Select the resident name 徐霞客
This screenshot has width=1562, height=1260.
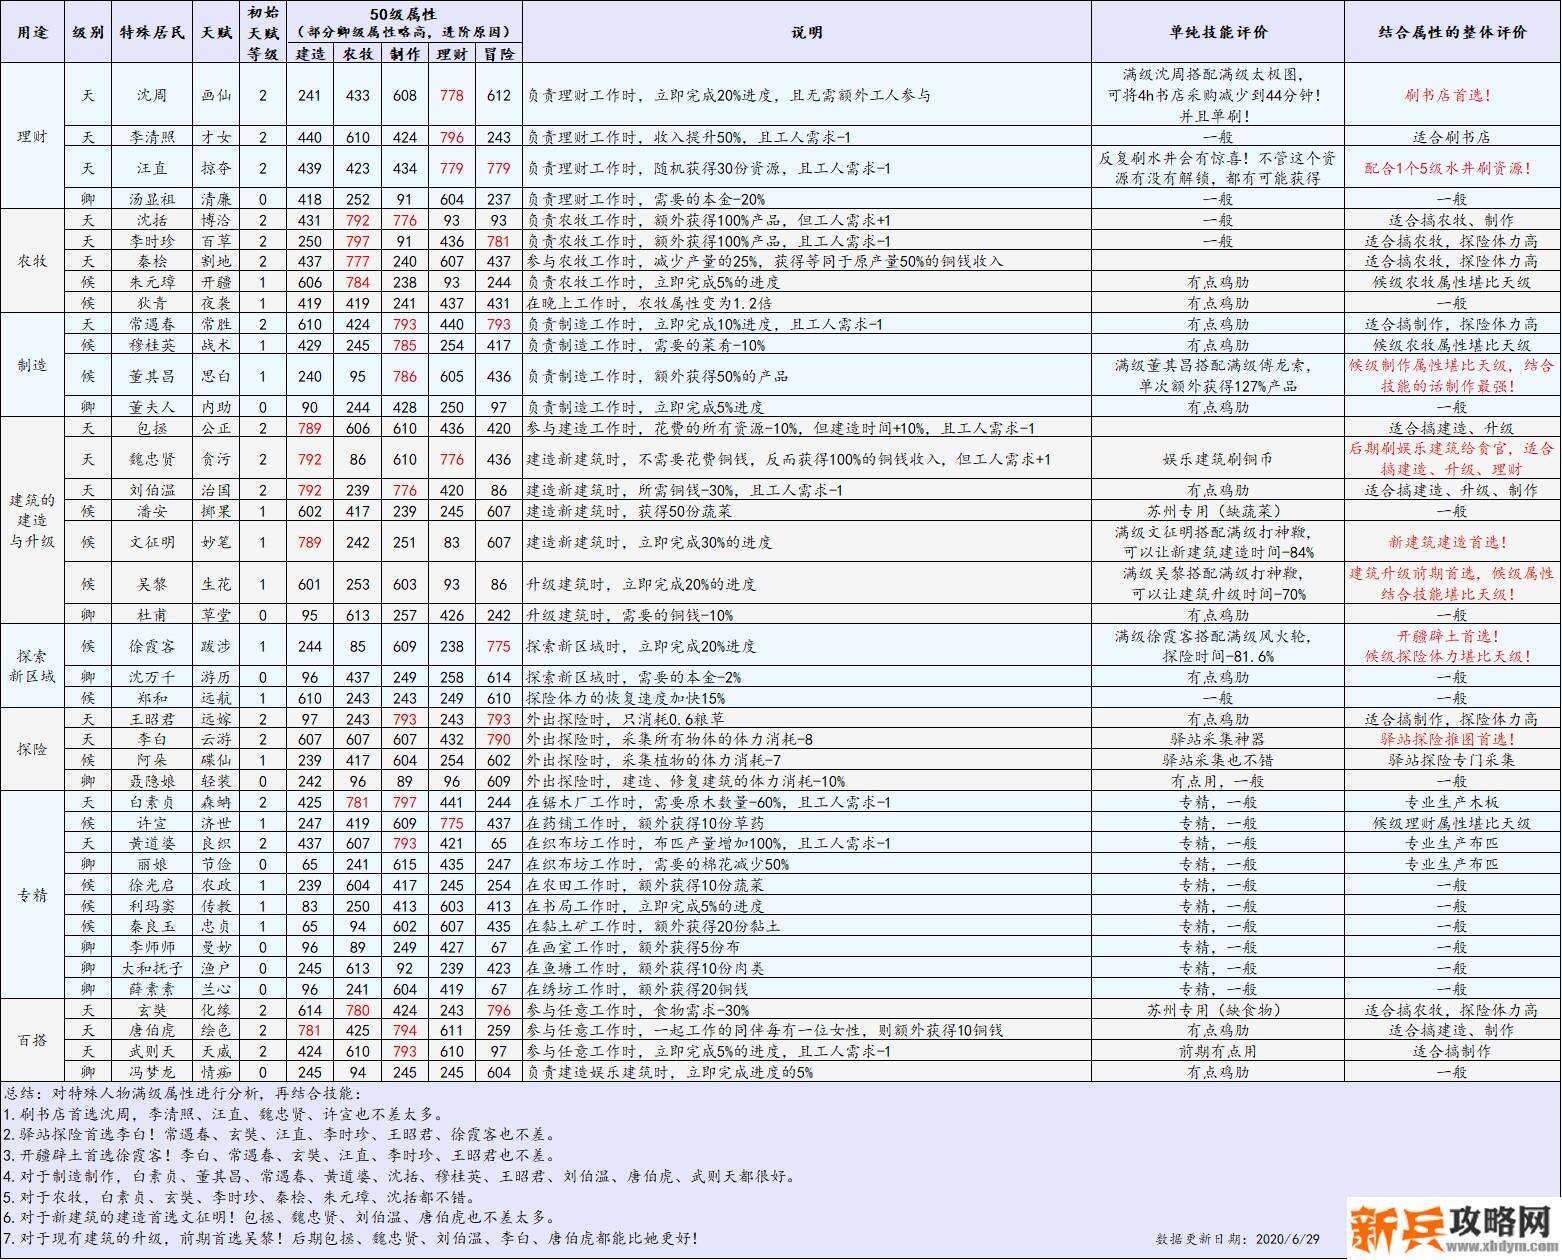pos(152,646)
